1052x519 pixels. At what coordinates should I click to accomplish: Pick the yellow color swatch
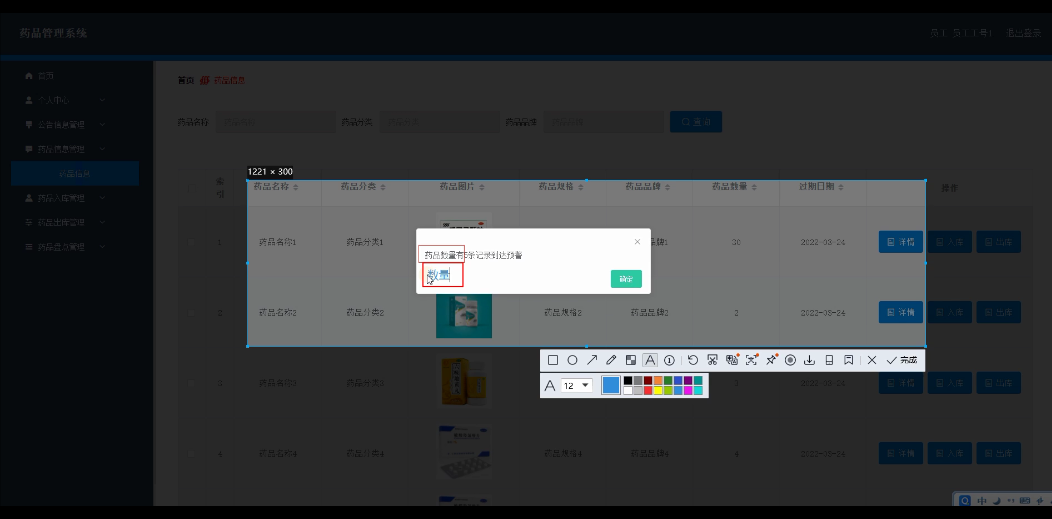tap(658, 390)
